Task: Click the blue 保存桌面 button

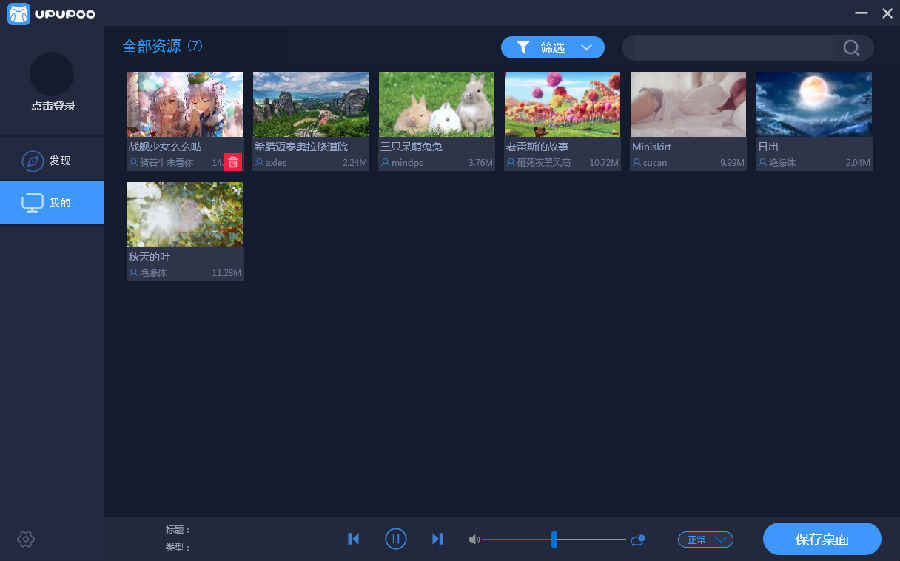Action: pos(822,539)
